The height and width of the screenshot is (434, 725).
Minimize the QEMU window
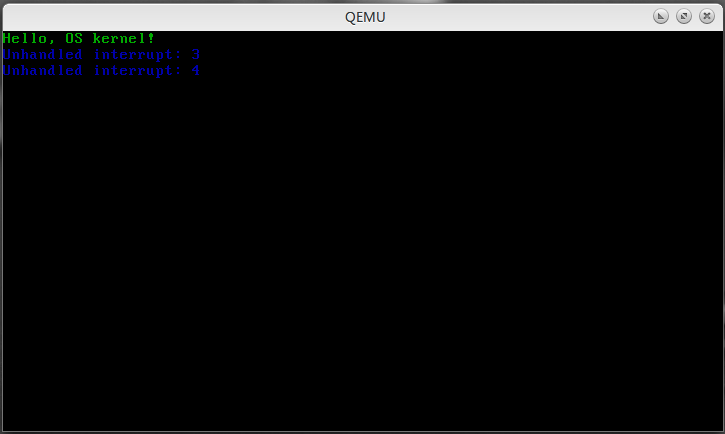(x=661, y=17)
